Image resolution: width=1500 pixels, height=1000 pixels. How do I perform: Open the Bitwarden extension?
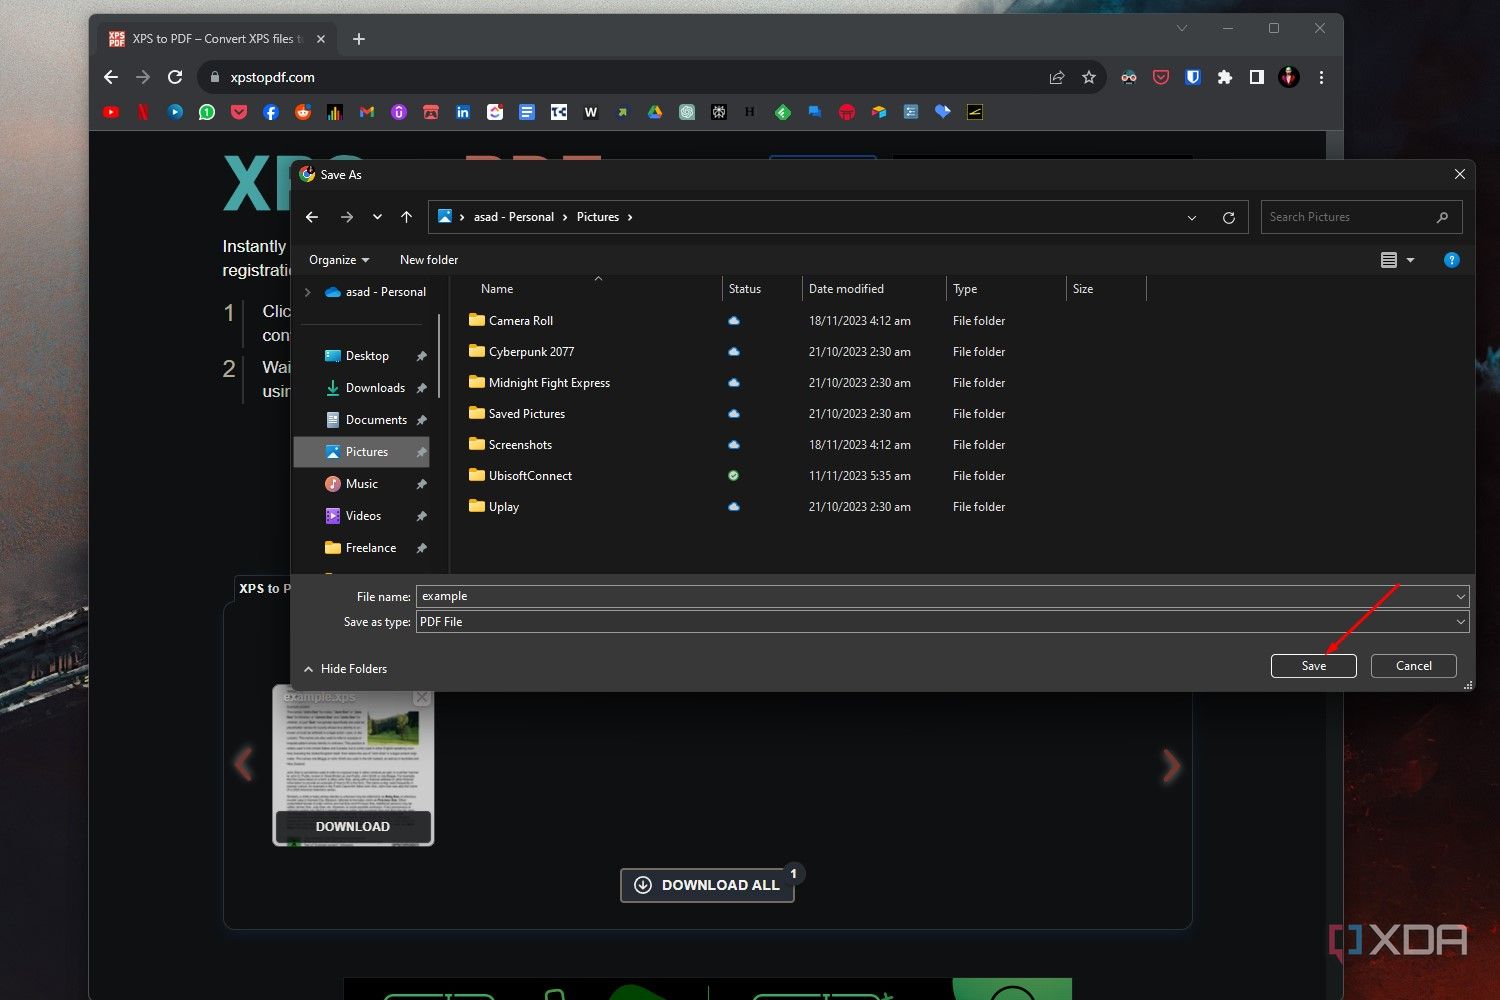pyautogui.click(x=1193, y=77)
